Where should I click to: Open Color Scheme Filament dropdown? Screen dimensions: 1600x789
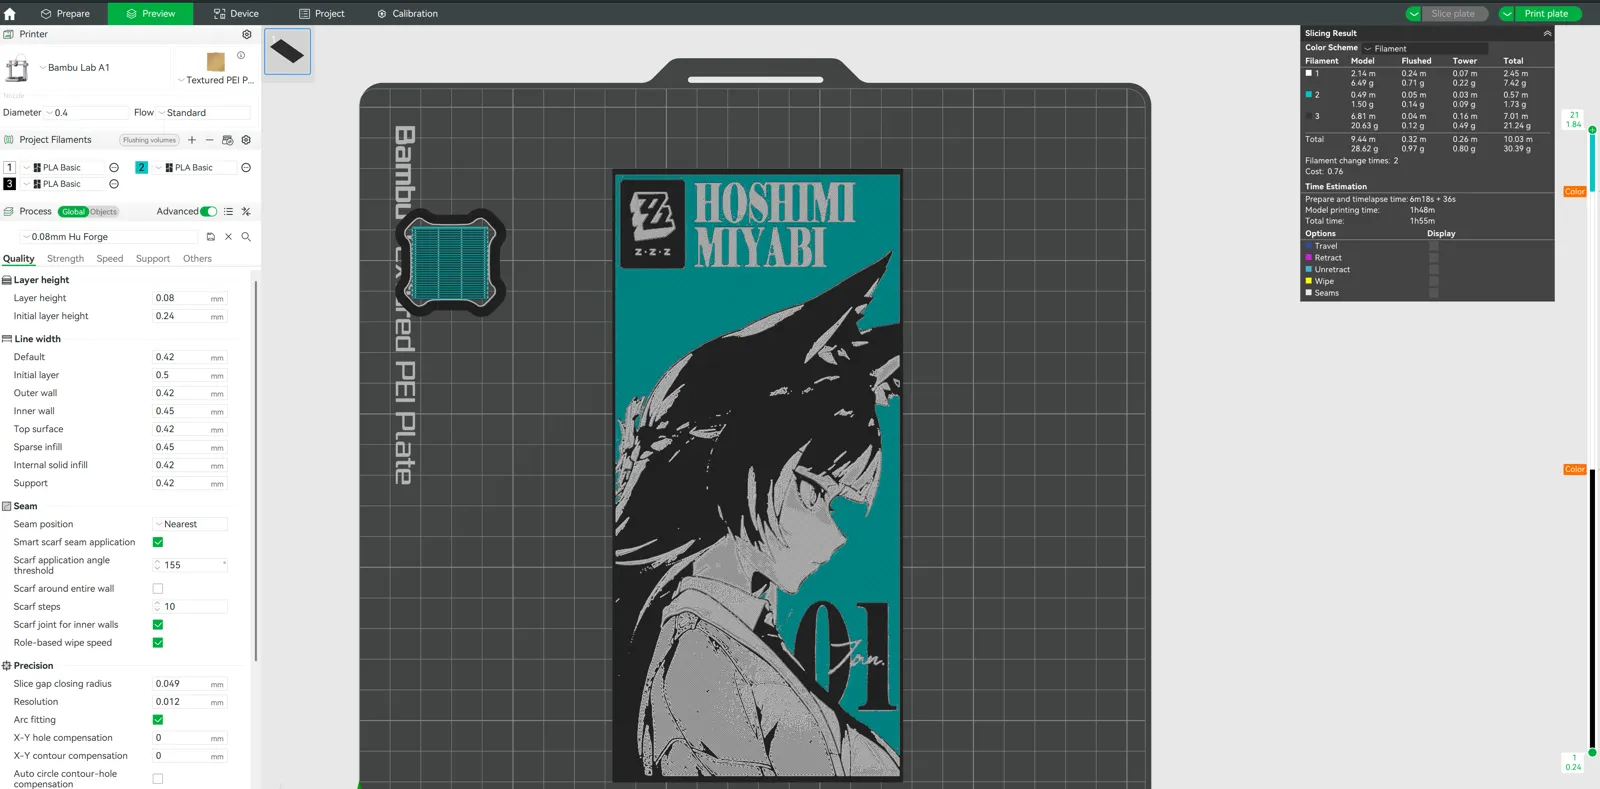coord(1425,48)
